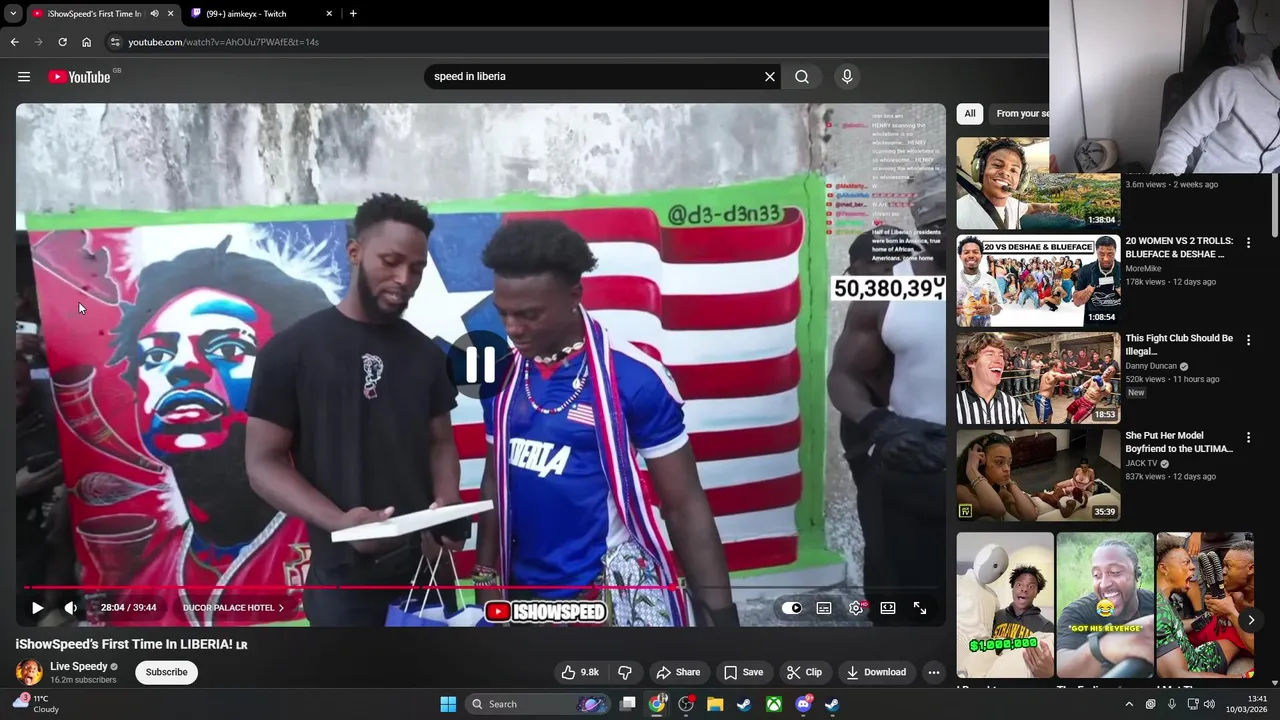Seek on the red video progress bar
The image size is (1280, 720).
tap(481, 587)
